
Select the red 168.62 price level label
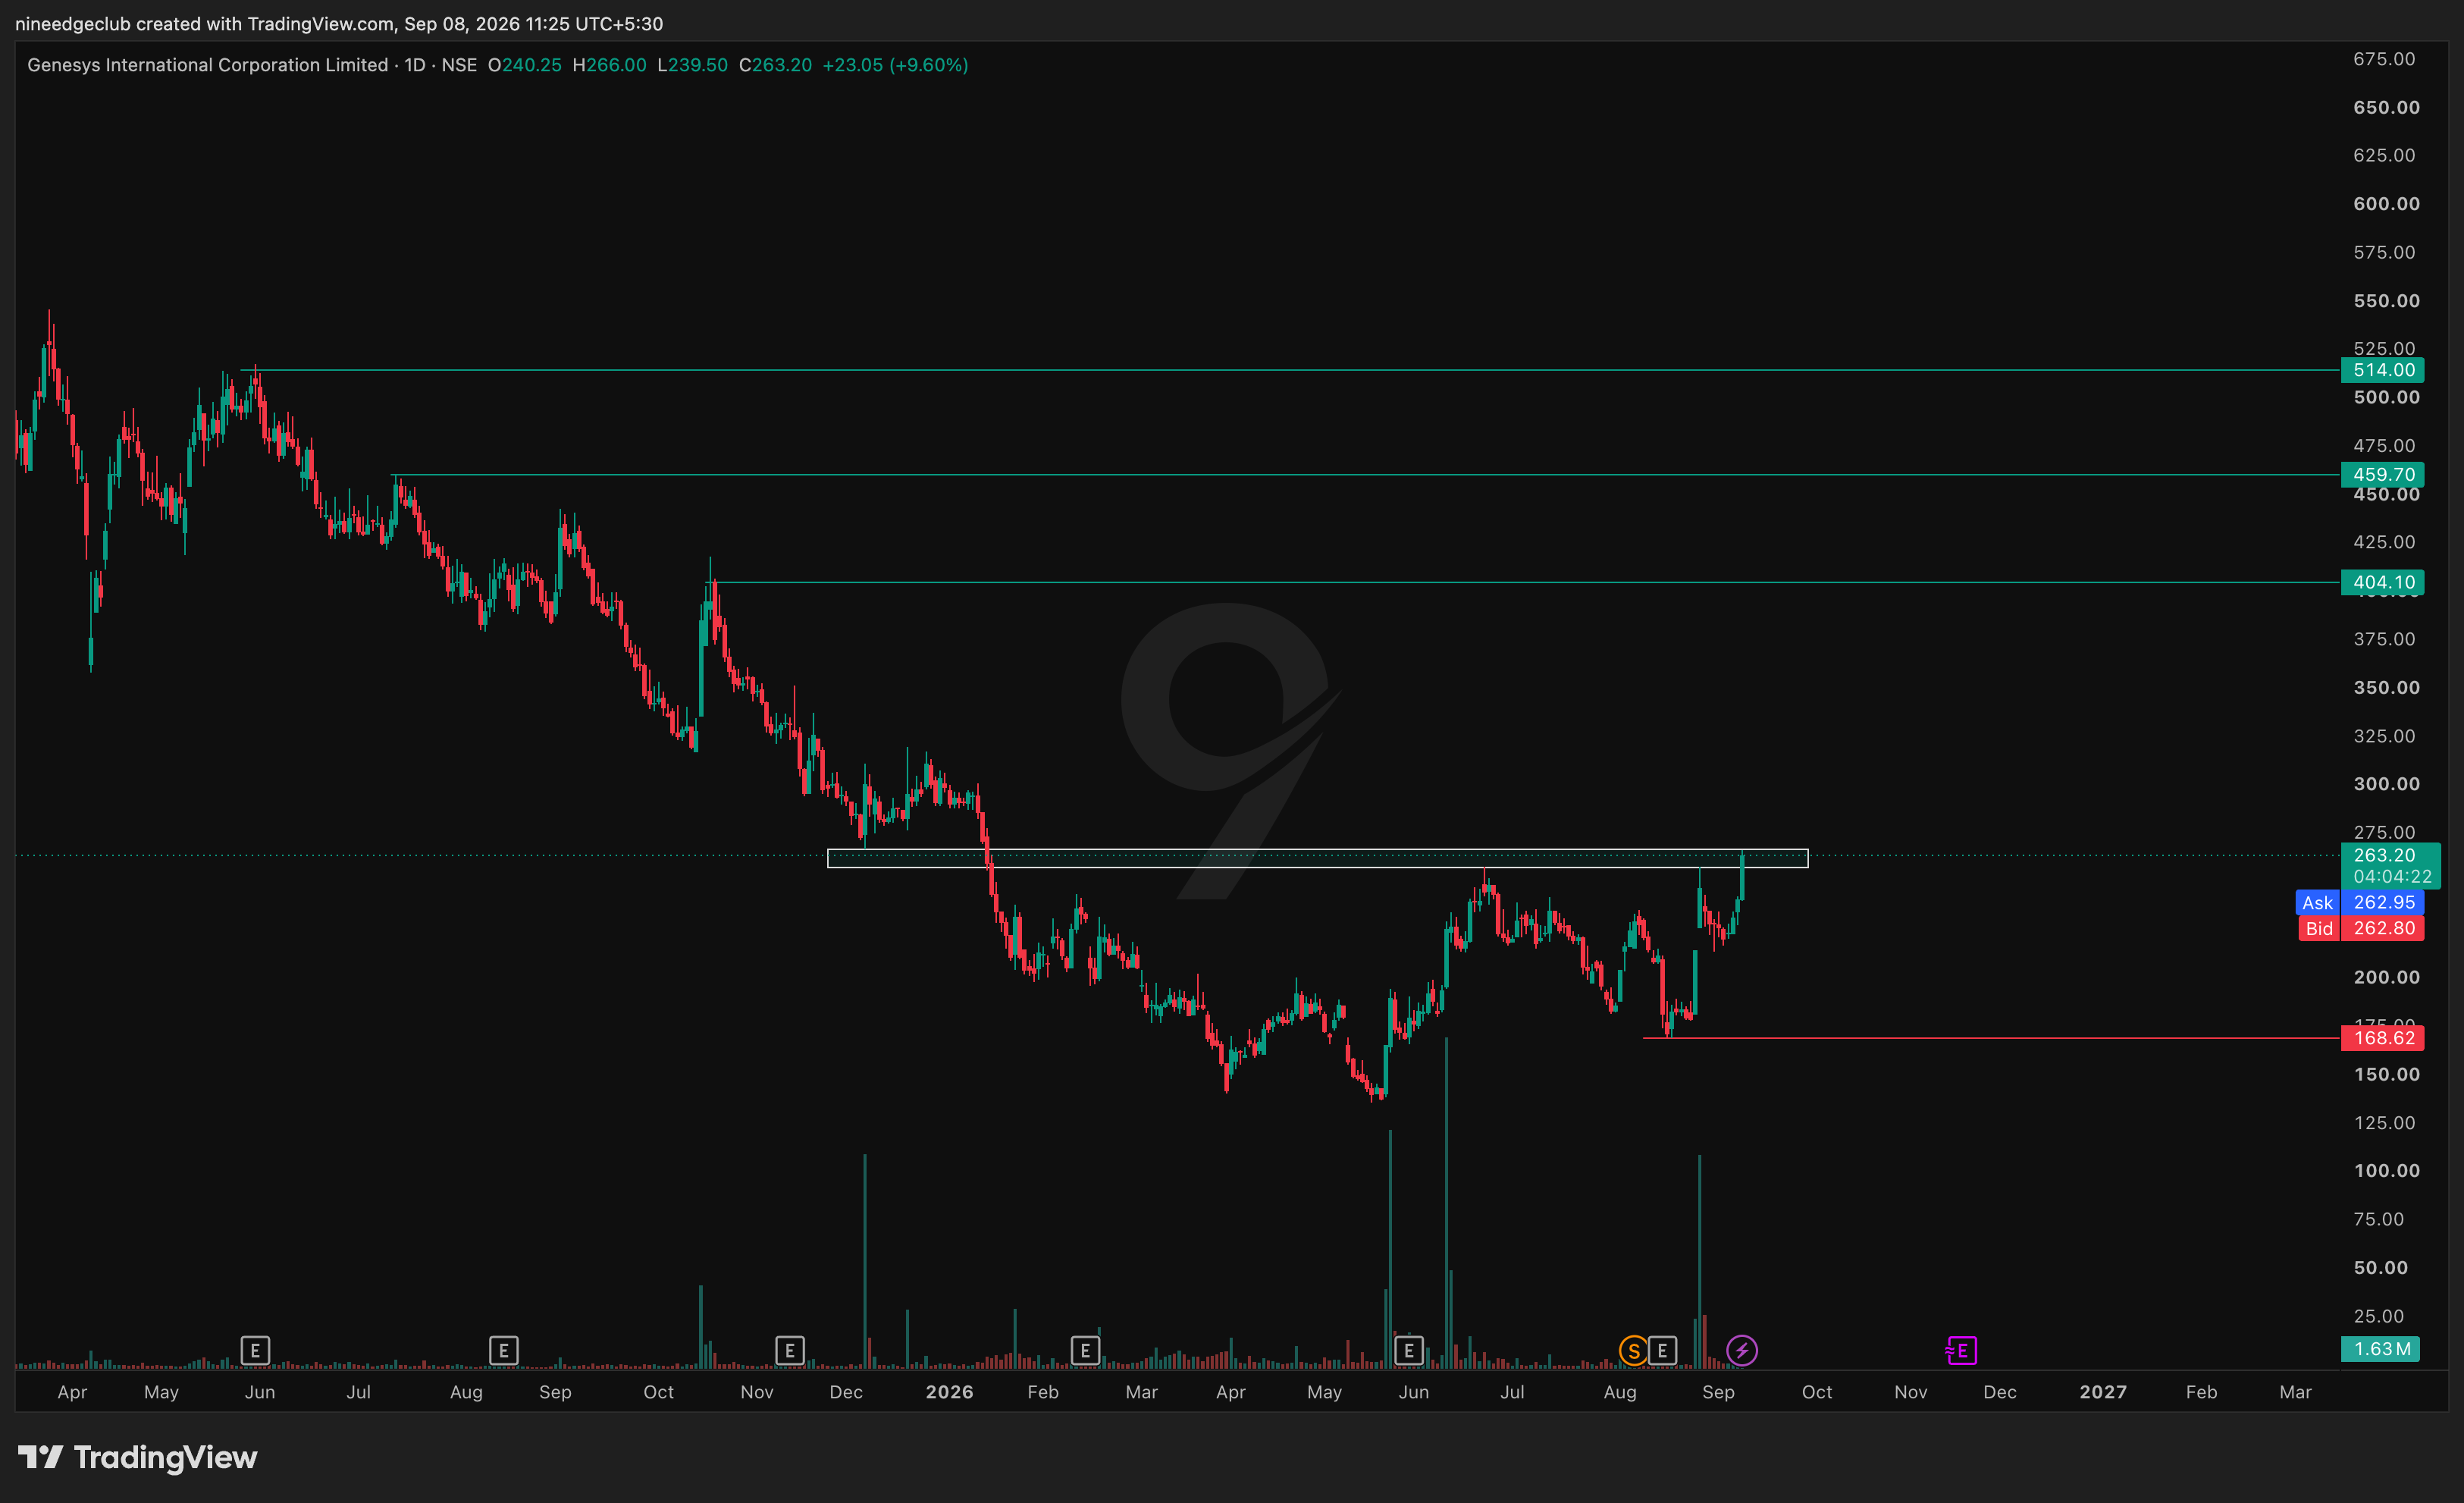[2383, 1038]
